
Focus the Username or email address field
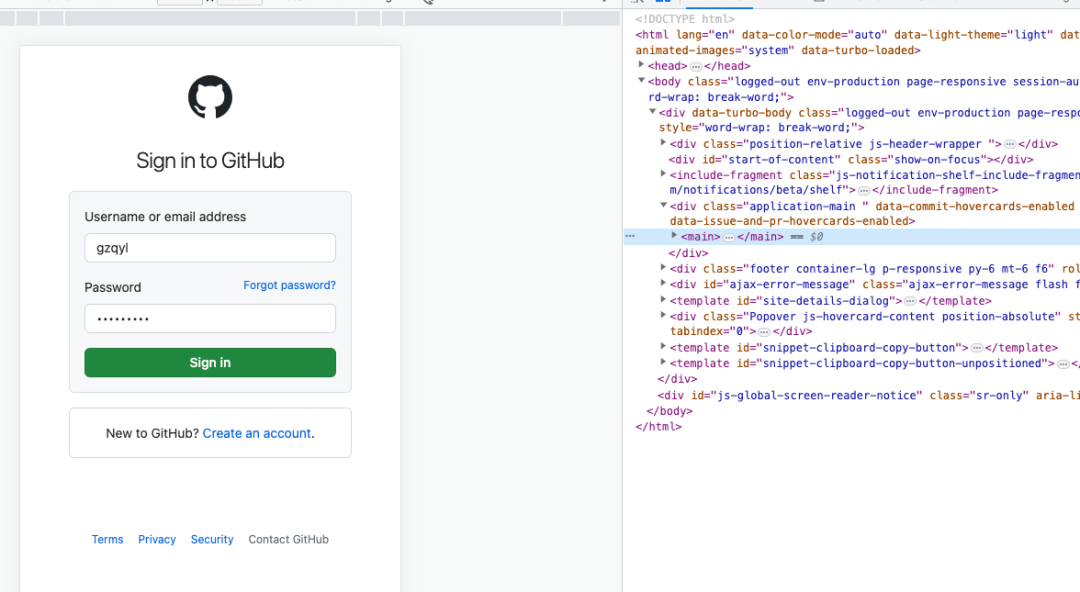coord(210,248)
